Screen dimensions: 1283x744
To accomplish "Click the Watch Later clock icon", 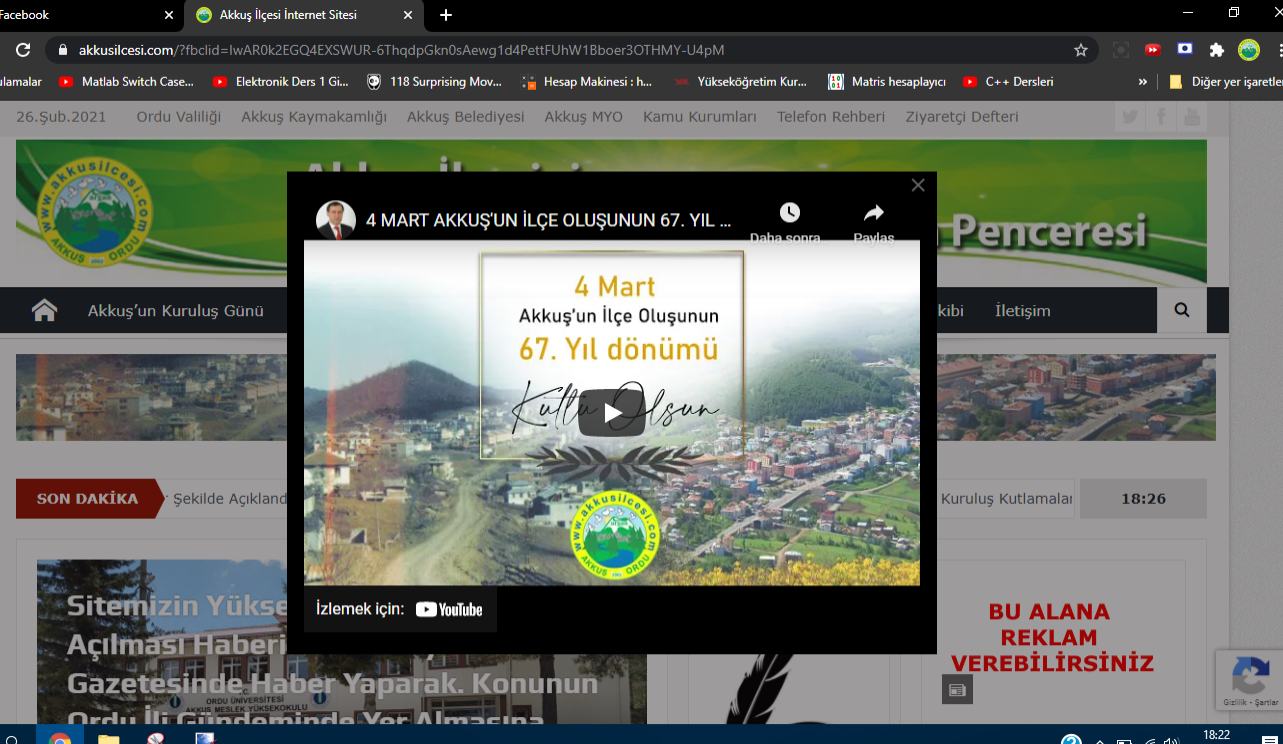I will 789,213.
